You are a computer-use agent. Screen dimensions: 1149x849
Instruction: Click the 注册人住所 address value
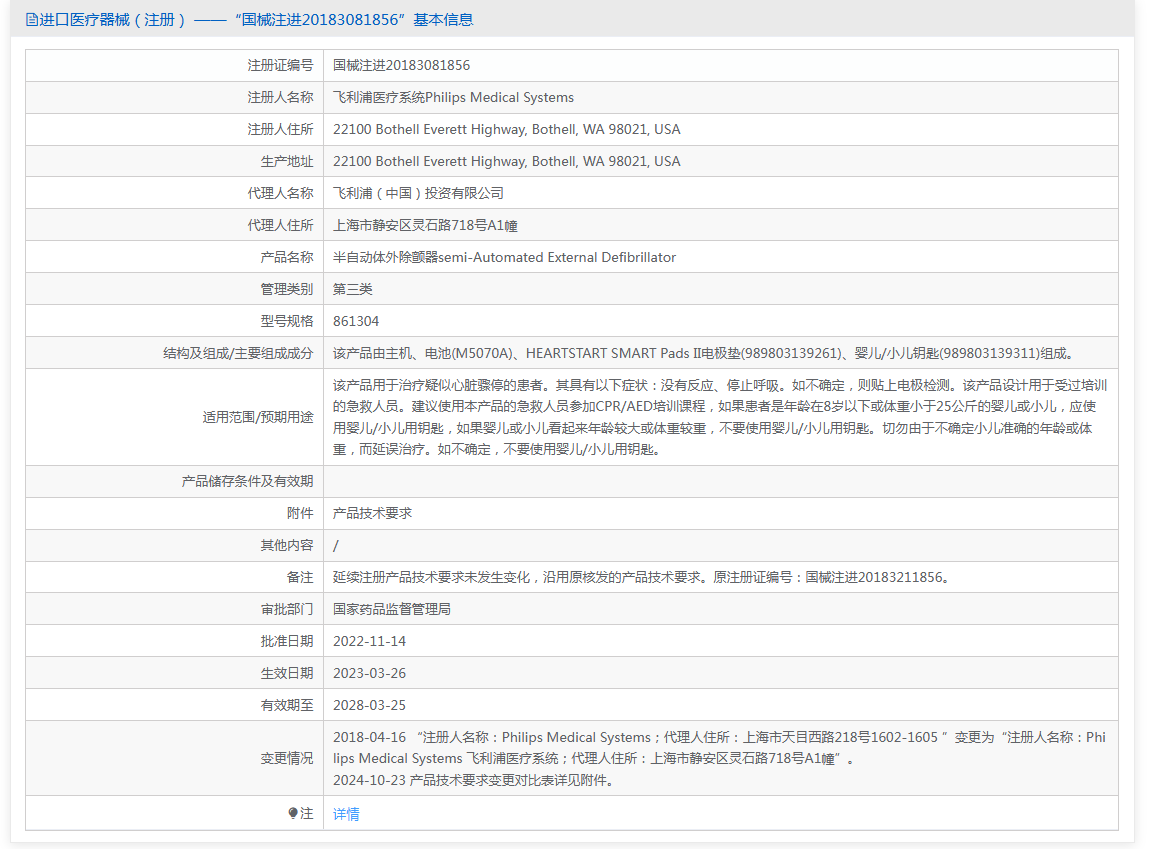point(506,129)
